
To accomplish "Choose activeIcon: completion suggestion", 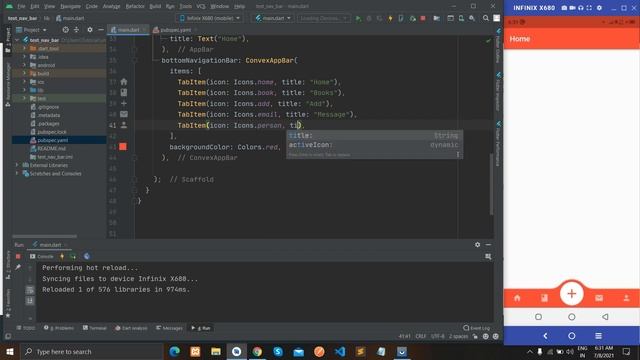I will [374, 145].
